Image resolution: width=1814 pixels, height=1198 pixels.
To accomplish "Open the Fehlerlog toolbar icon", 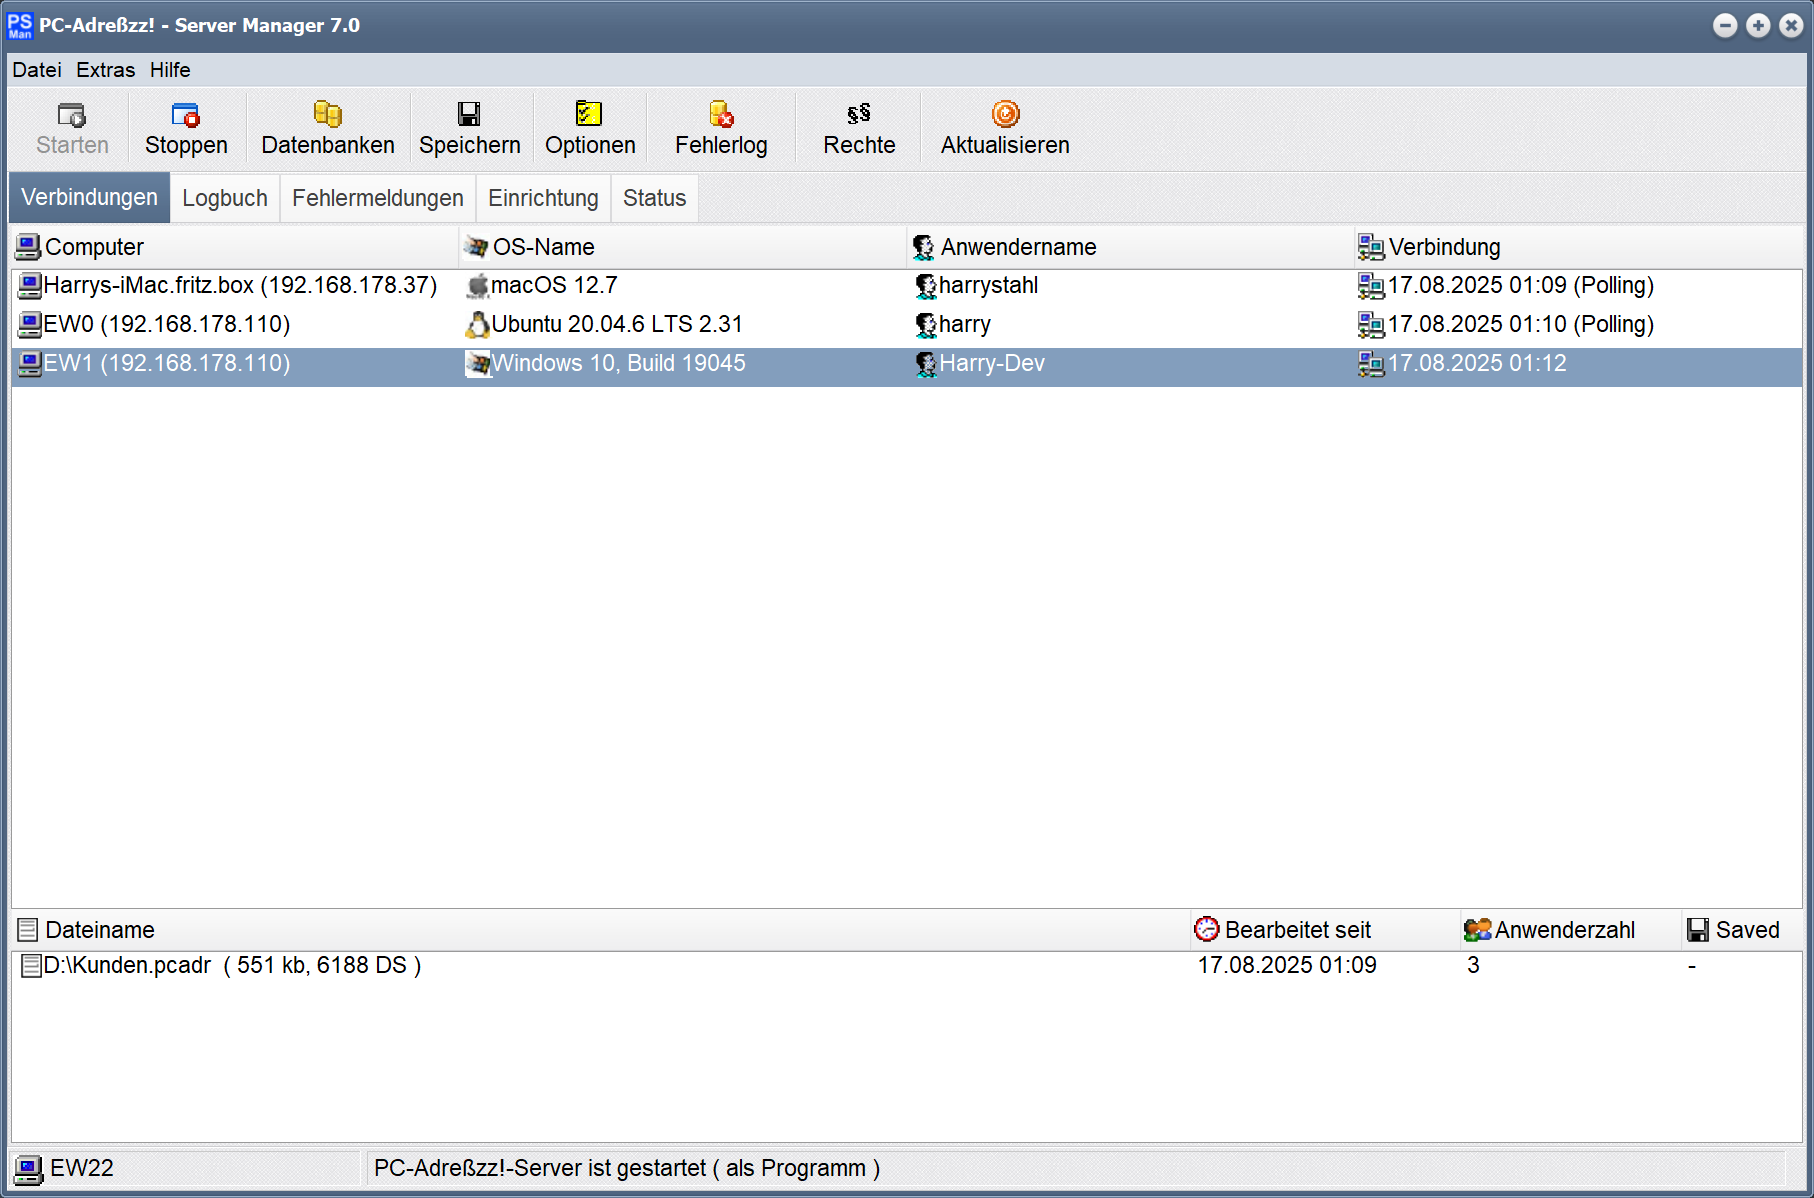I will [x=721, y=114].
